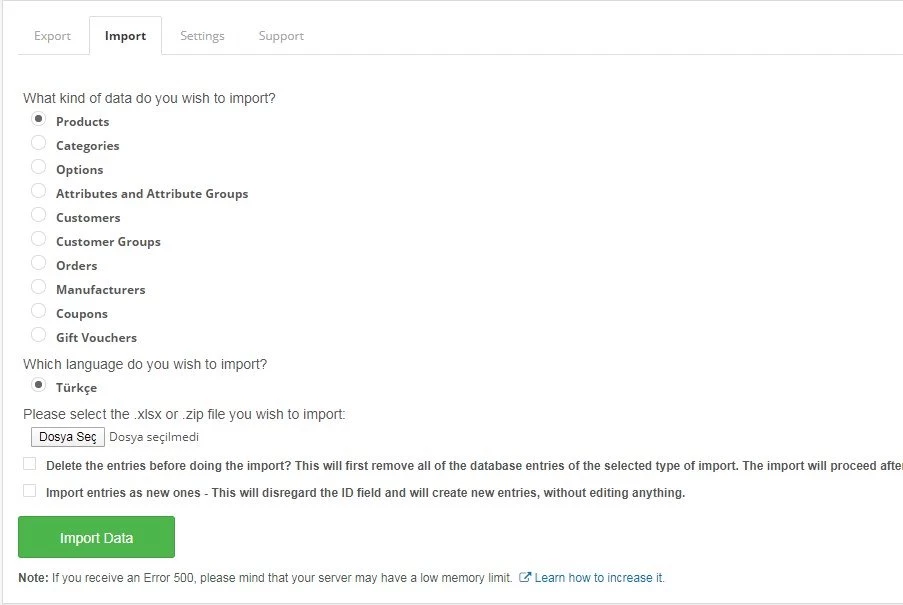Select the Categories radio button
903x605 pixels.
[x=39, y=143]
